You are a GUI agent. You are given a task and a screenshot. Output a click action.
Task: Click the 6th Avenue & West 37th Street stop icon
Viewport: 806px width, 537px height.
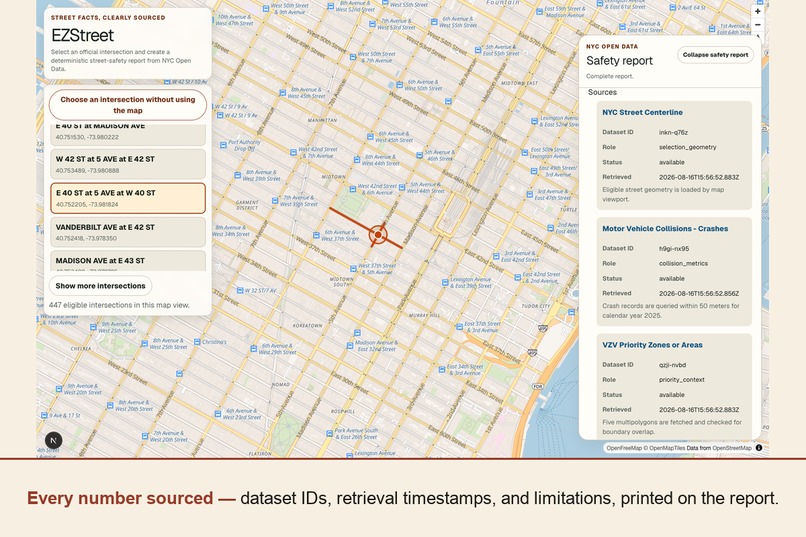[316, 235]
